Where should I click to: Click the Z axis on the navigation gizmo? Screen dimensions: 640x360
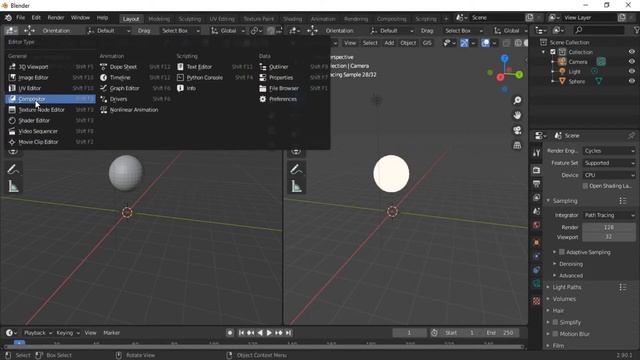[x=505, y=58]
